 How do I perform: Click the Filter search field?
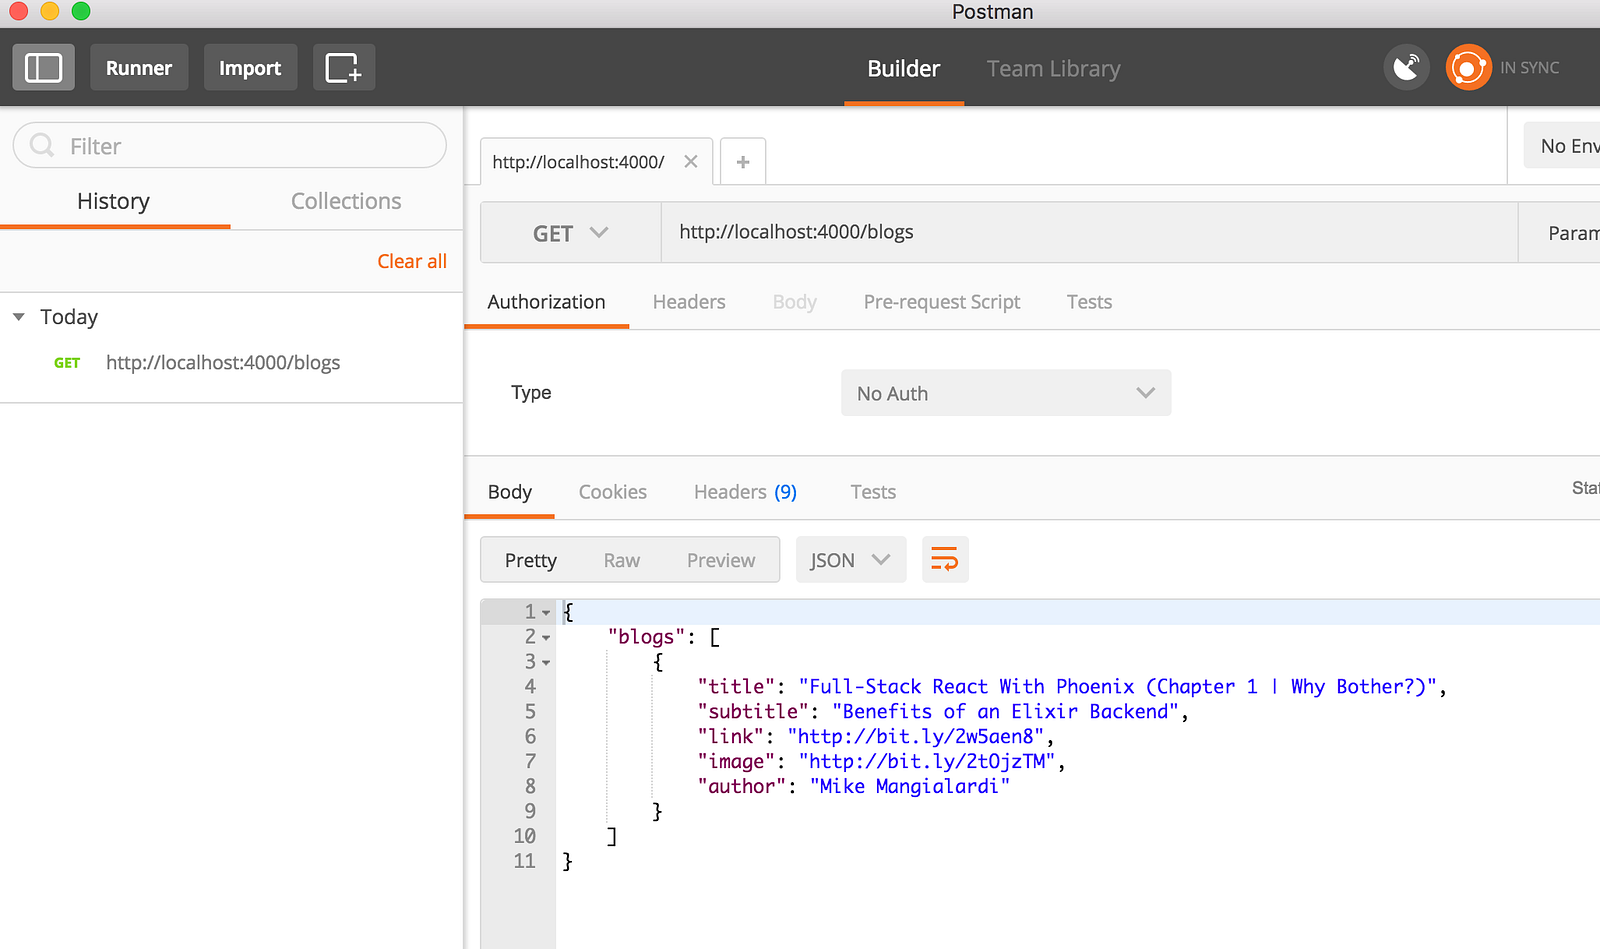pyautogui.click(x=230, y=146)
